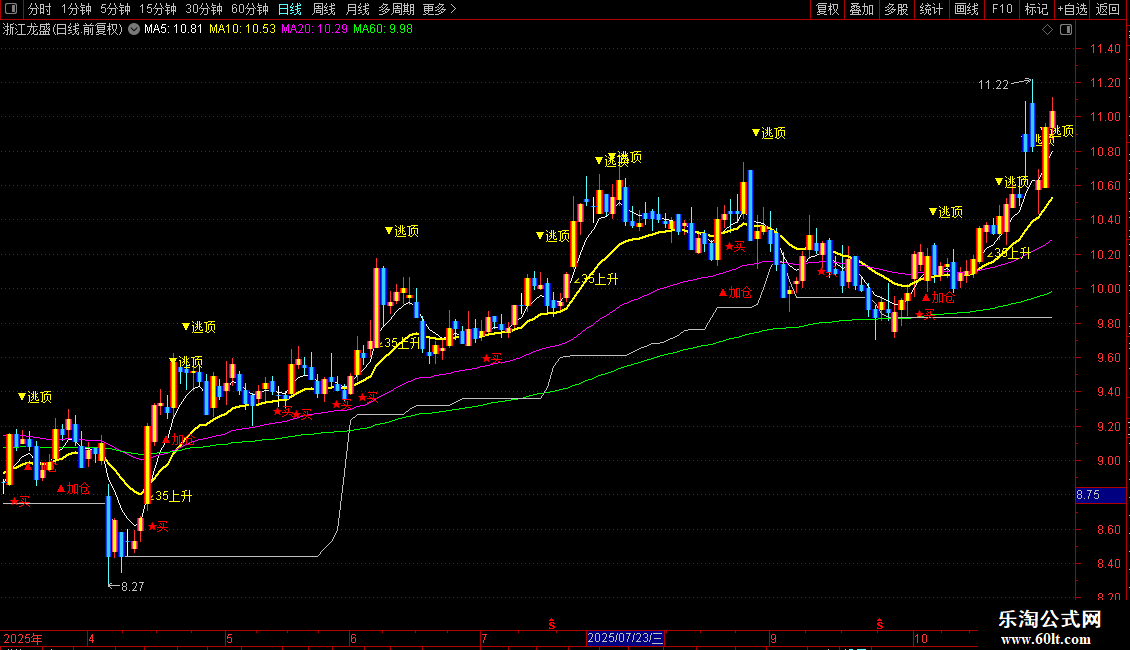
Task: Toggle the left side panel icon
Action: 11,9
